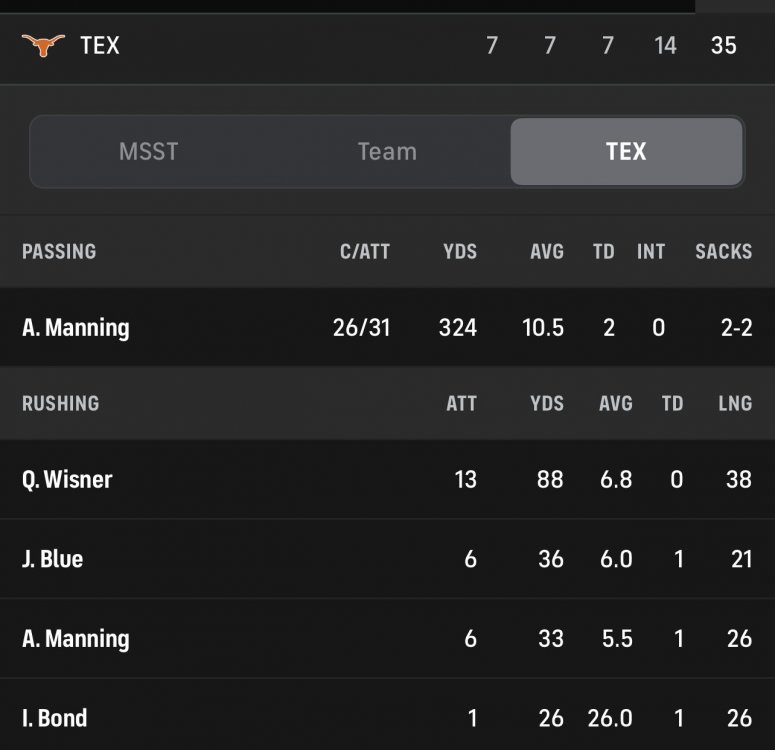Click the rushing ATT column header
Viewport: 775px width, 750px height.
click(x=461, y=404)
